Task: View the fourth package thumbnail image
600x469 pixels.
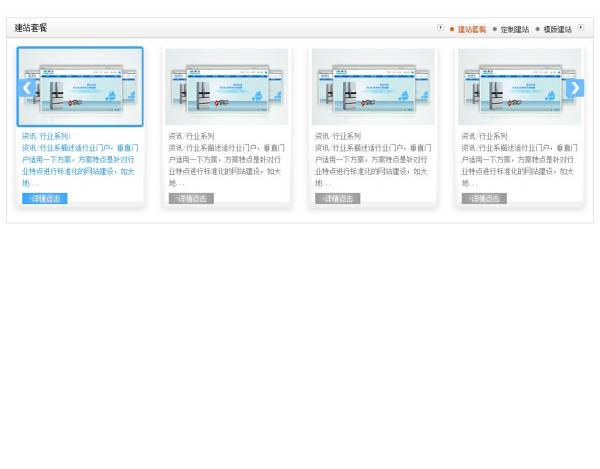Action: click(x=519, y=87)
